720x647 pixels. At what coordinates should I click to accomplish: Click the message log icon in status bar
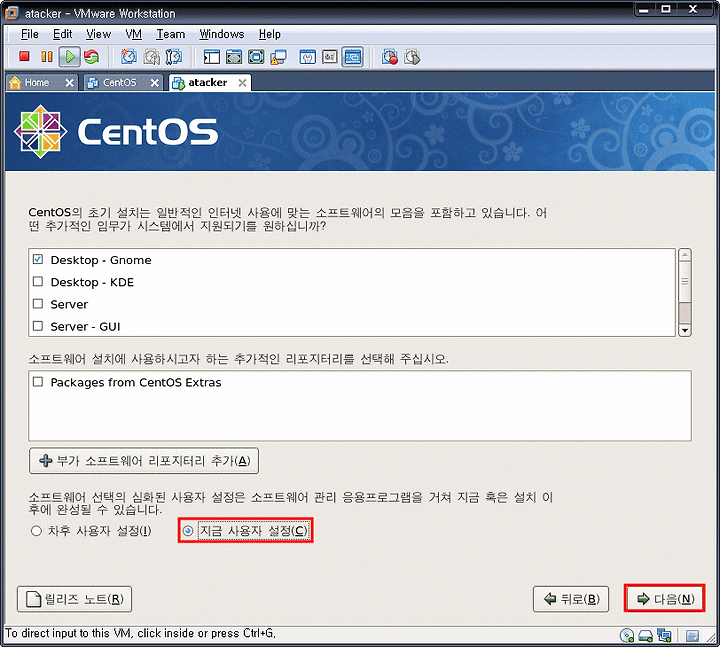point(692,636)
